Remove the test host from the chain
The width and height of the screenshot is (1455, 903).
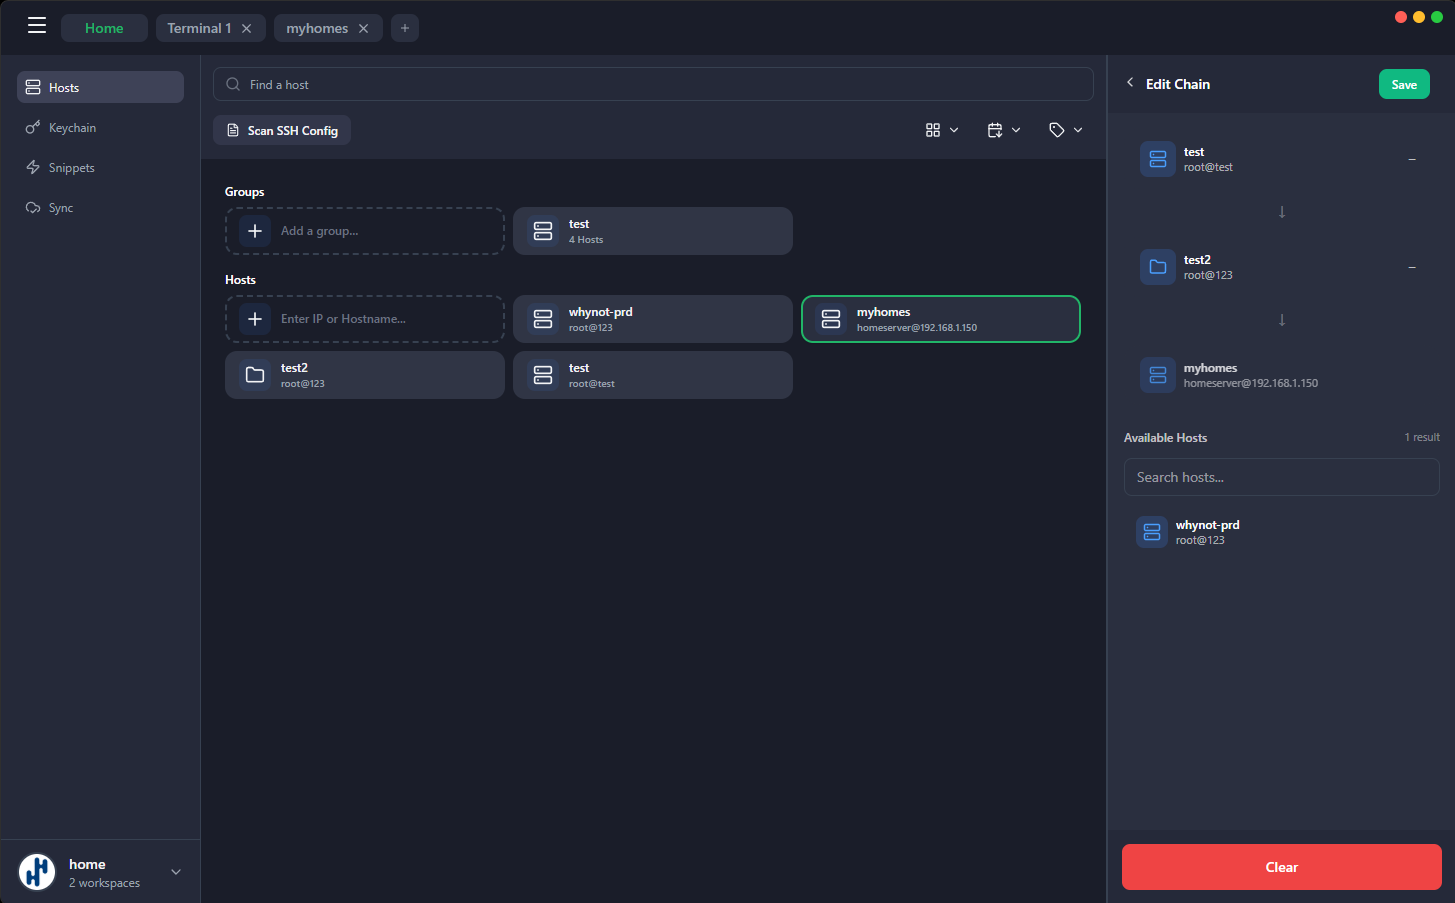1412,159
